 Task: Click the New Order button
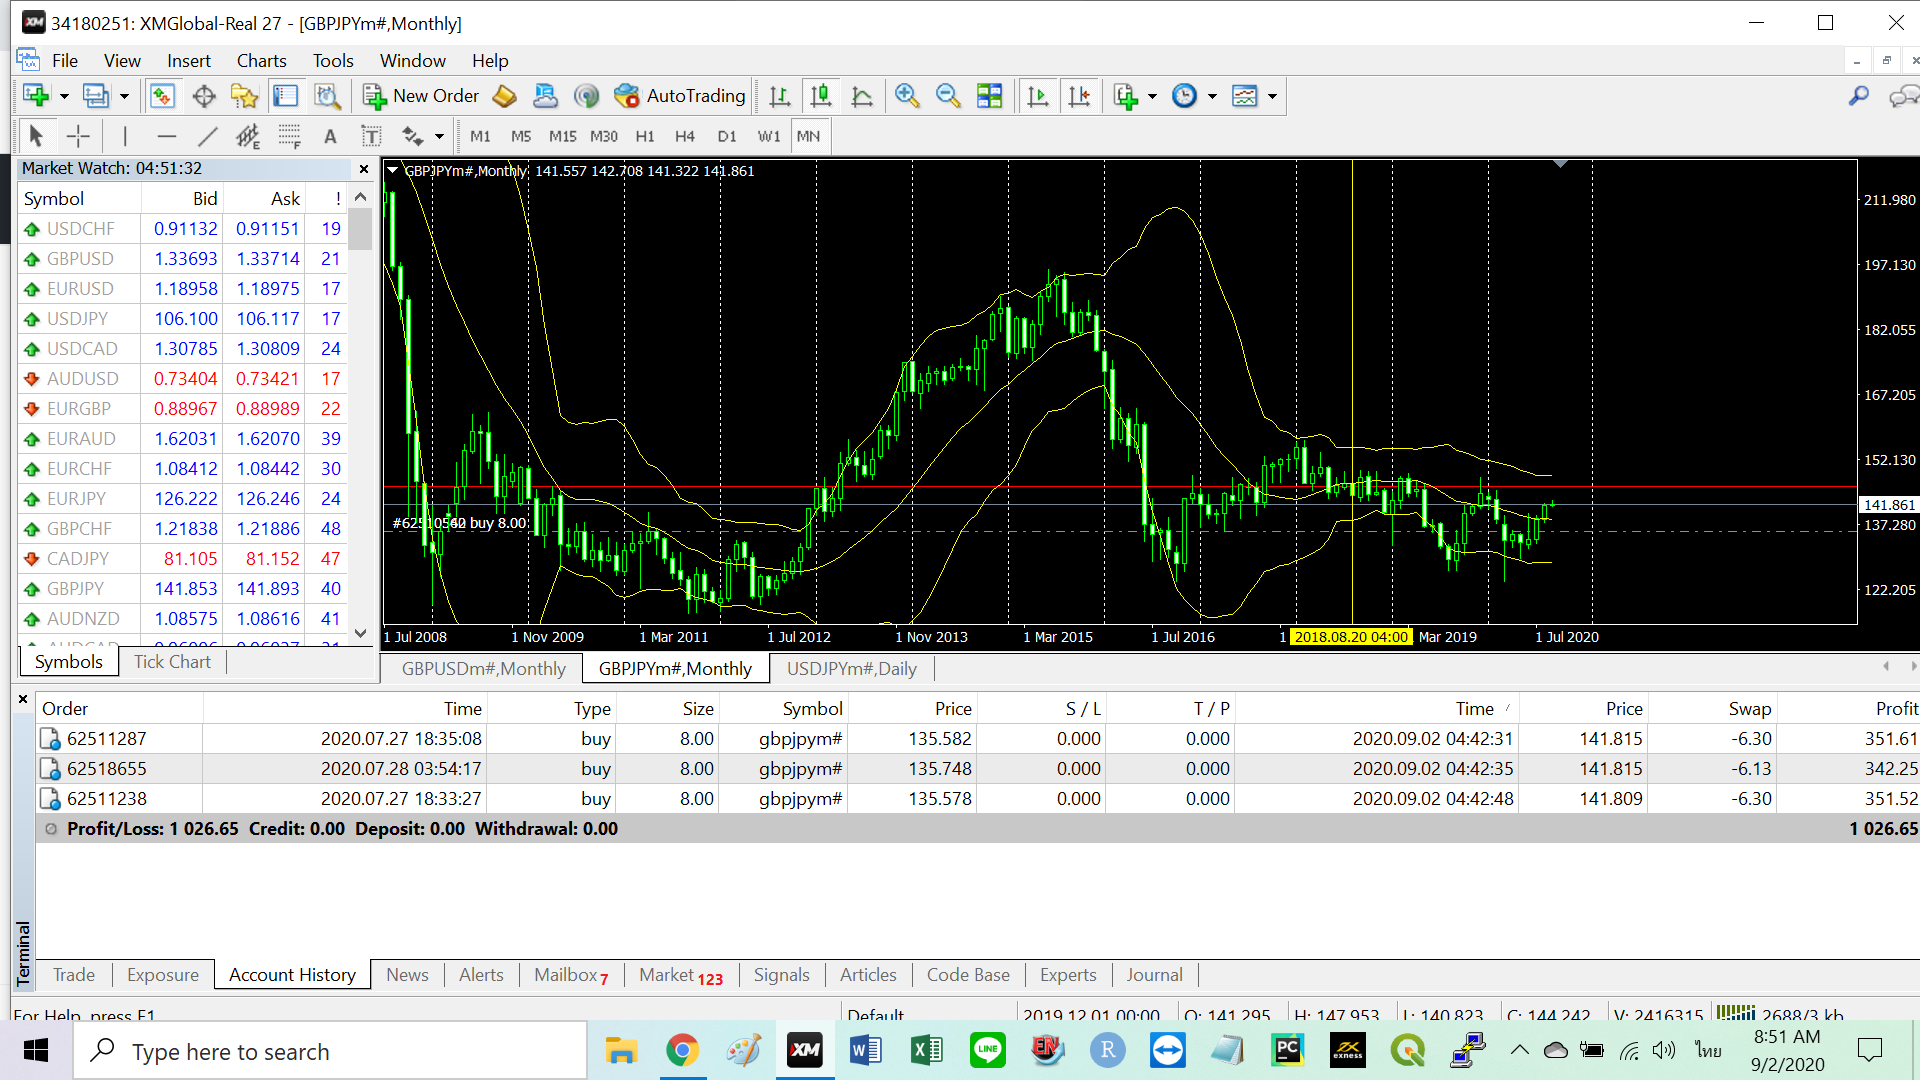tap(421, 96)
